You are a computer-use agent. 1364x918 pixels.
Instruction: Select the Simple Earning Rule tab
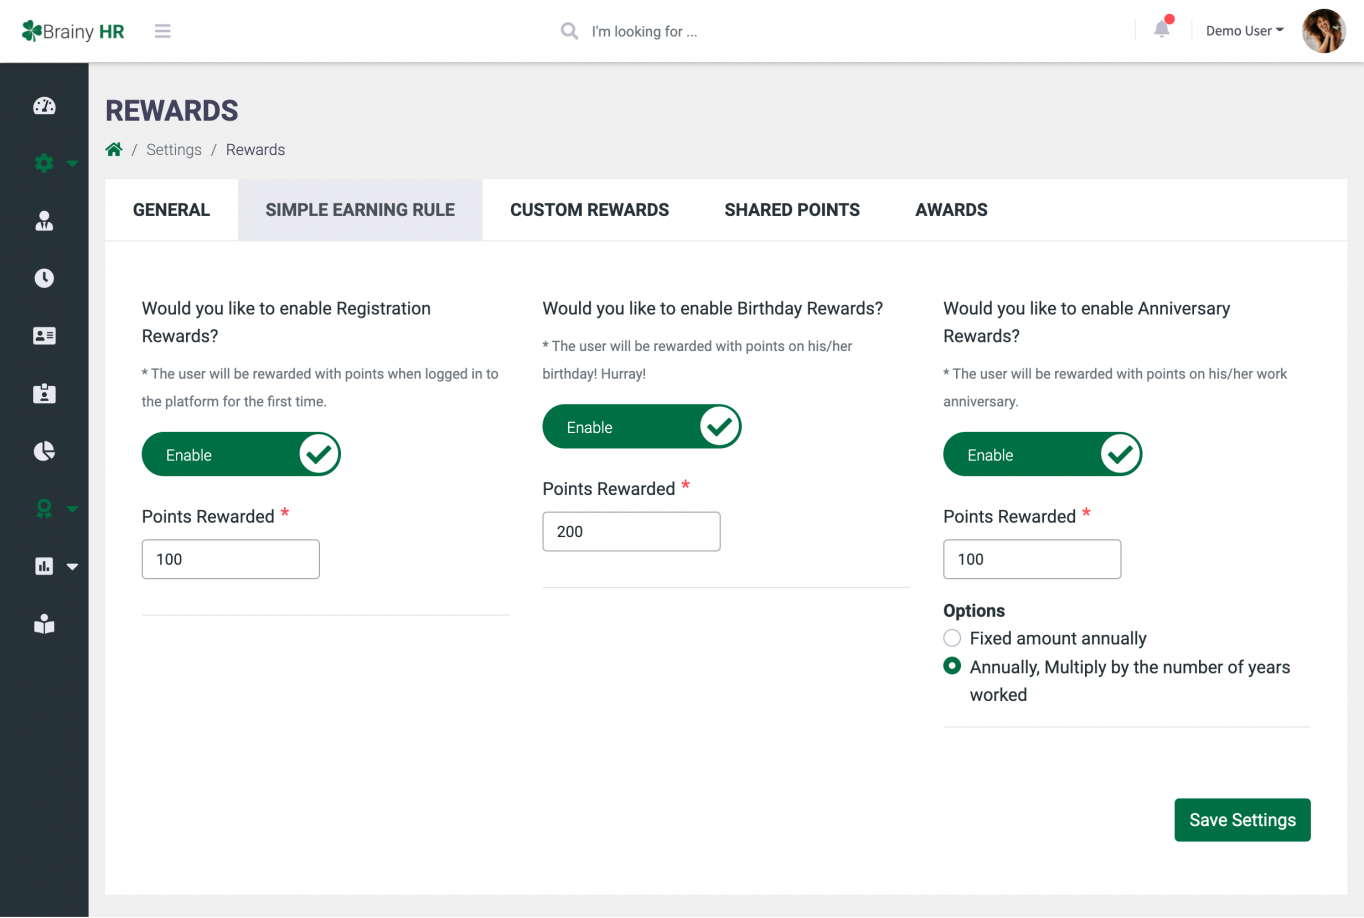360,210
